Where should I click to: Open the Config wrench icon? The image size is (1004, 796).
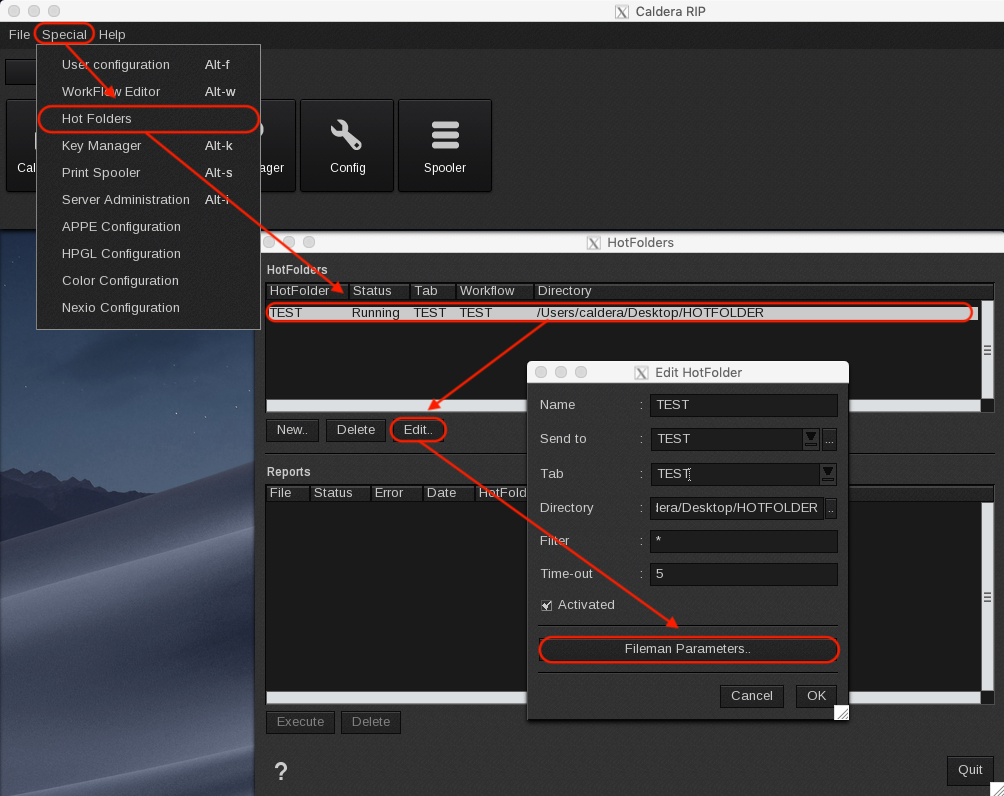coord(347,145)
